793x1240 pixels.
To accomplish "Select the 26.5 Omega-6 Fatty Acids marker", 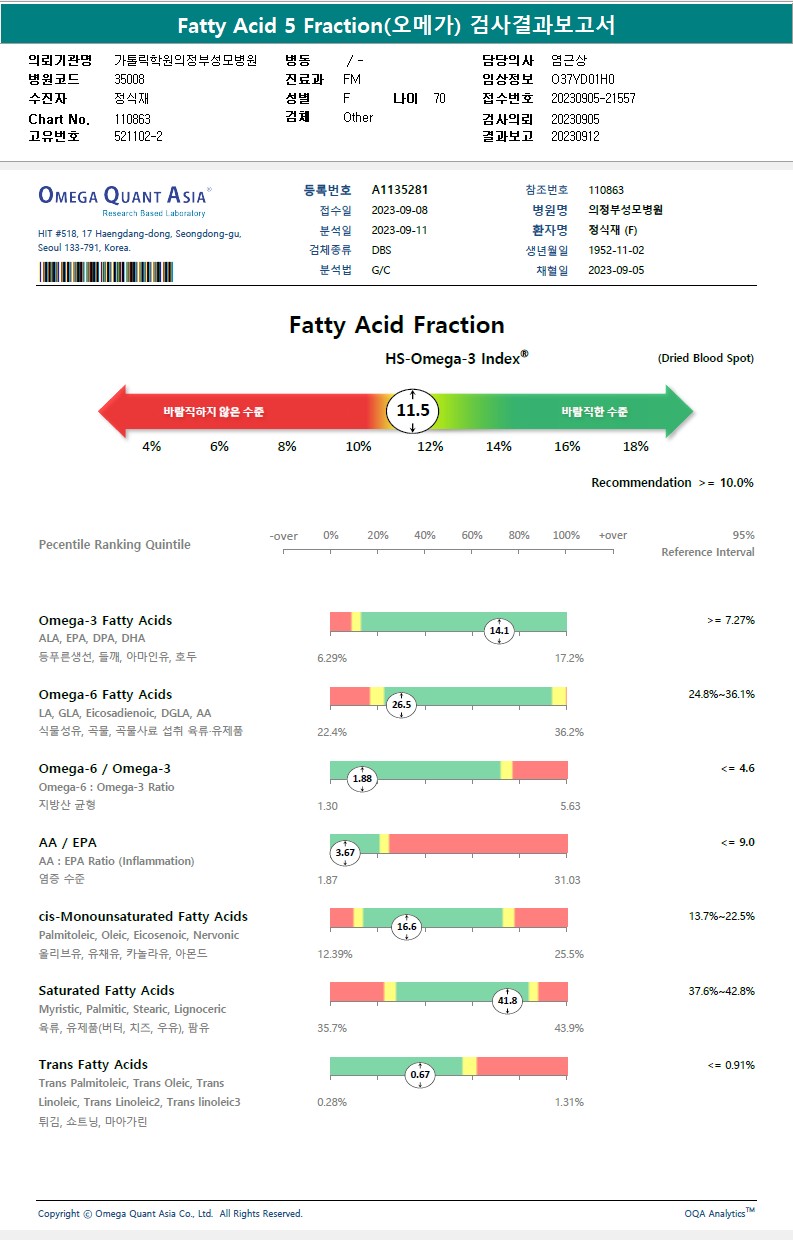I will (401, 704).
